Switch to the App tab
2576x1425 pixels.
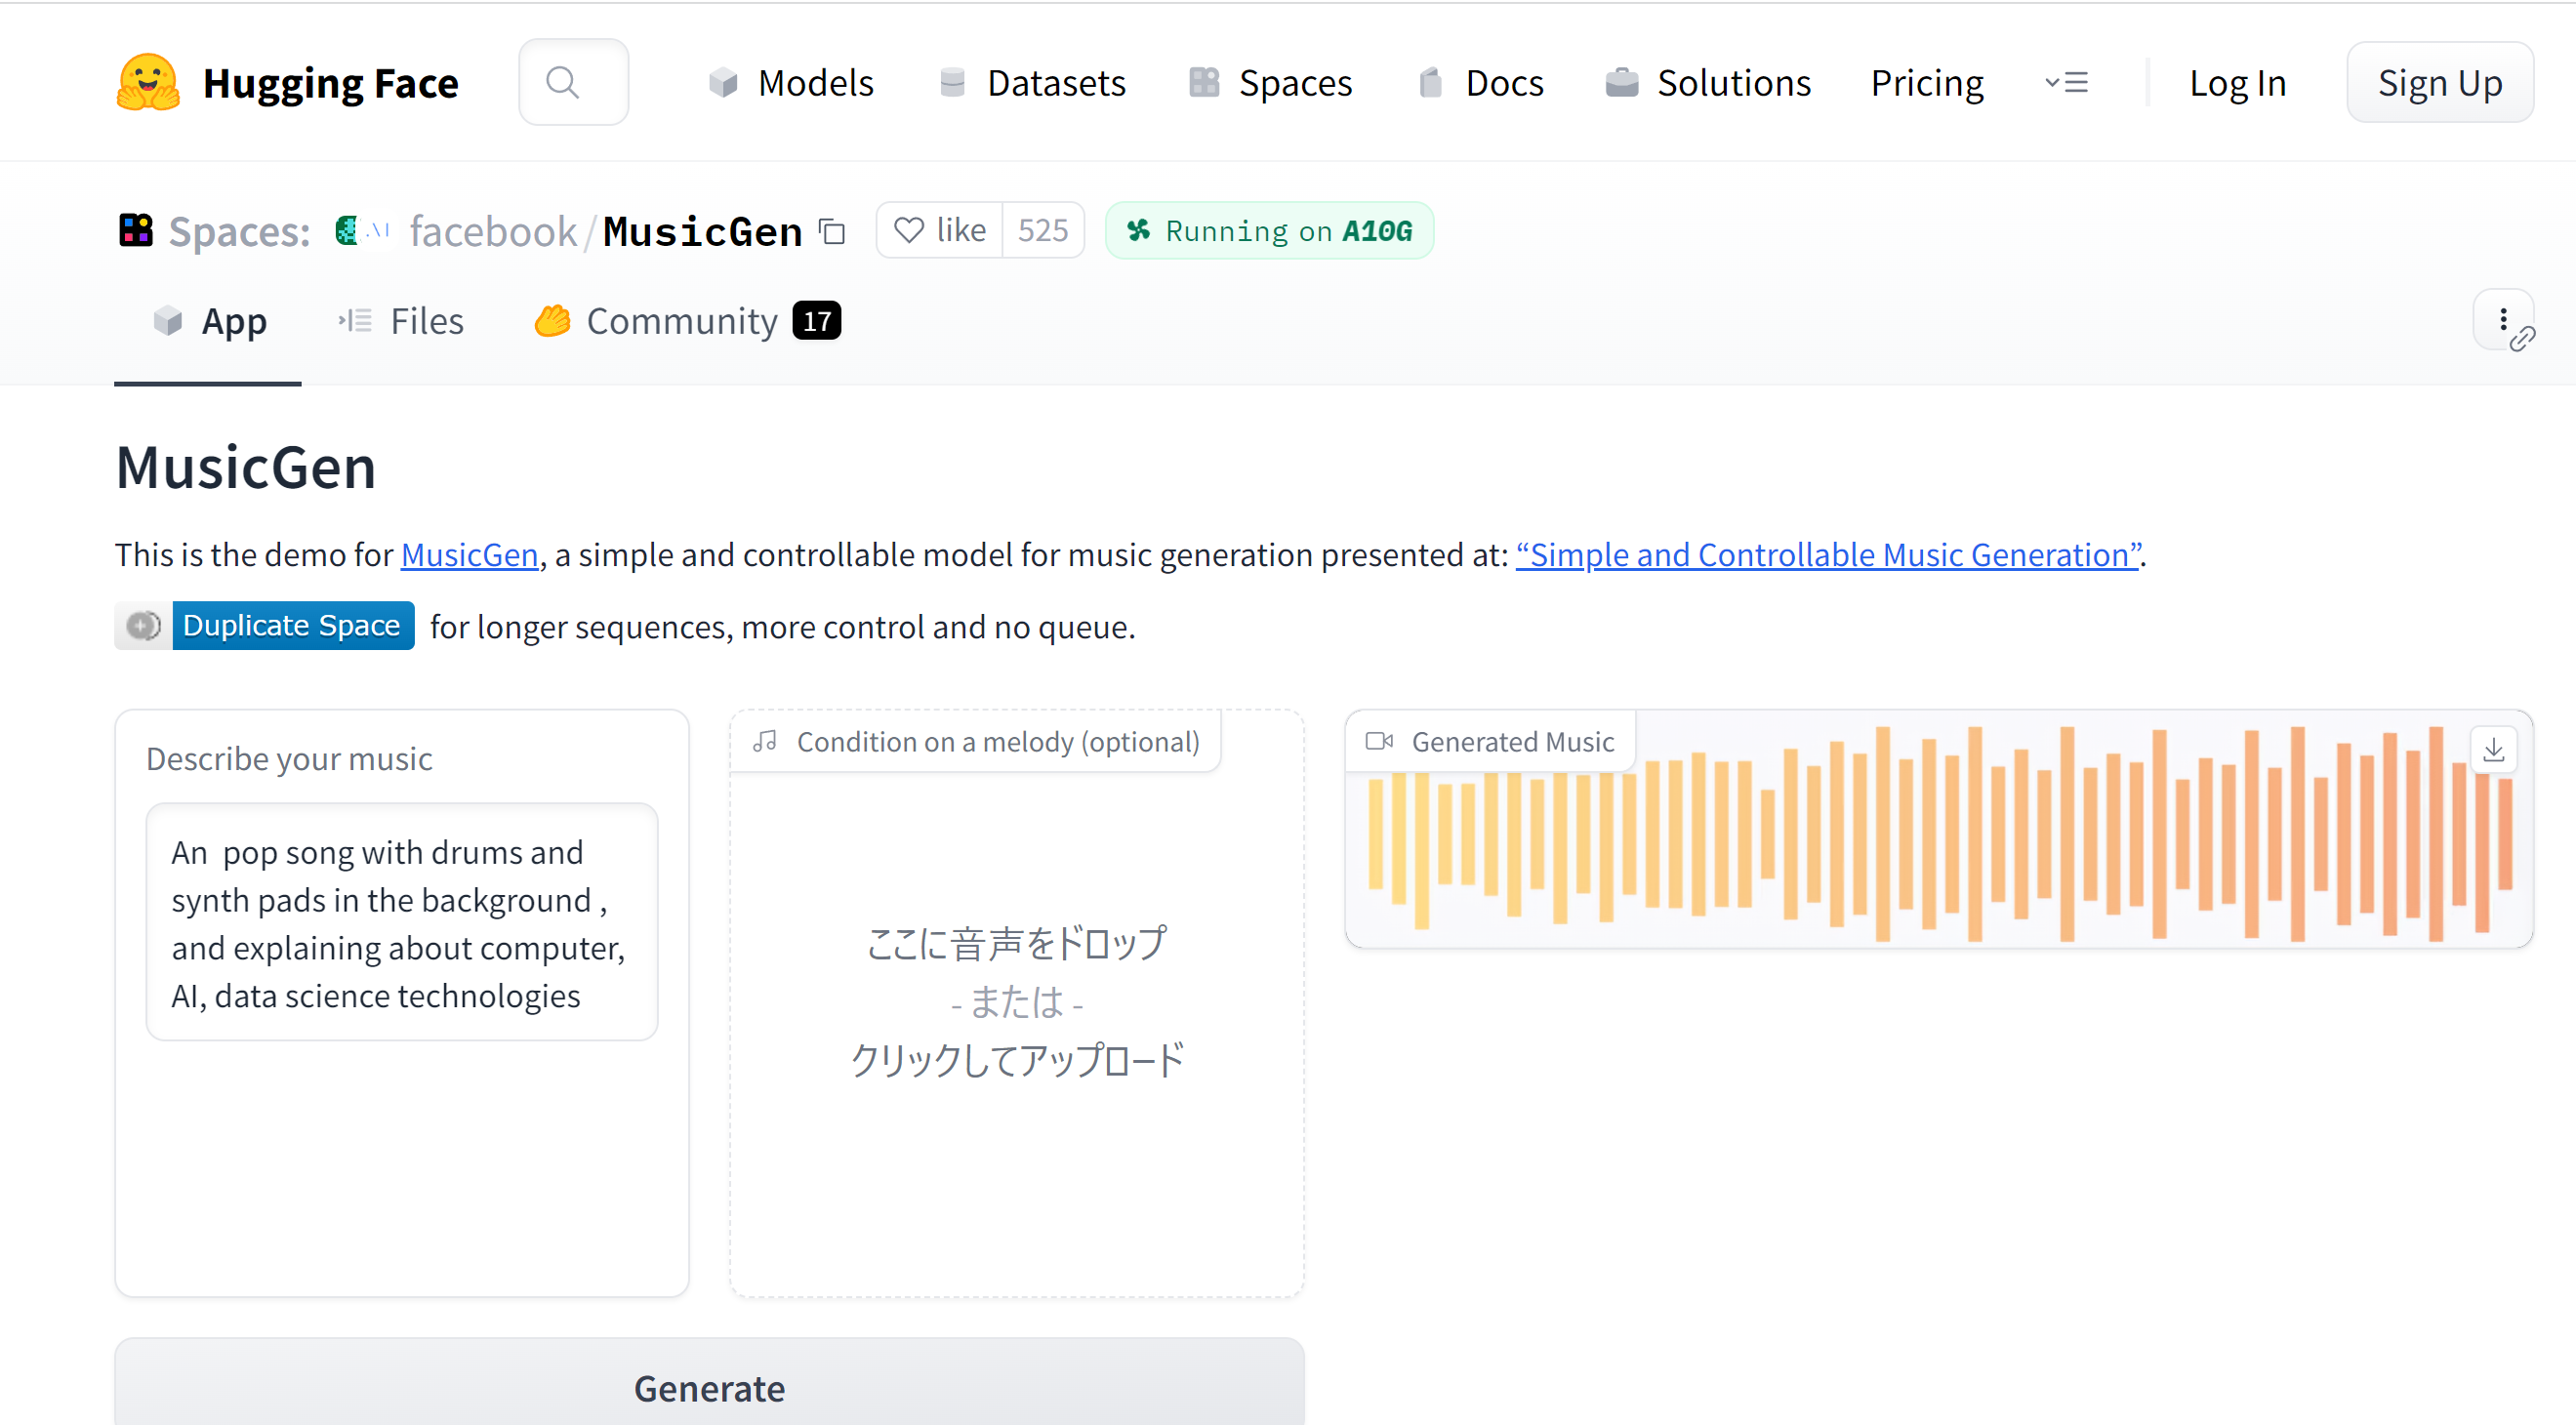click(x=208, y=322)
